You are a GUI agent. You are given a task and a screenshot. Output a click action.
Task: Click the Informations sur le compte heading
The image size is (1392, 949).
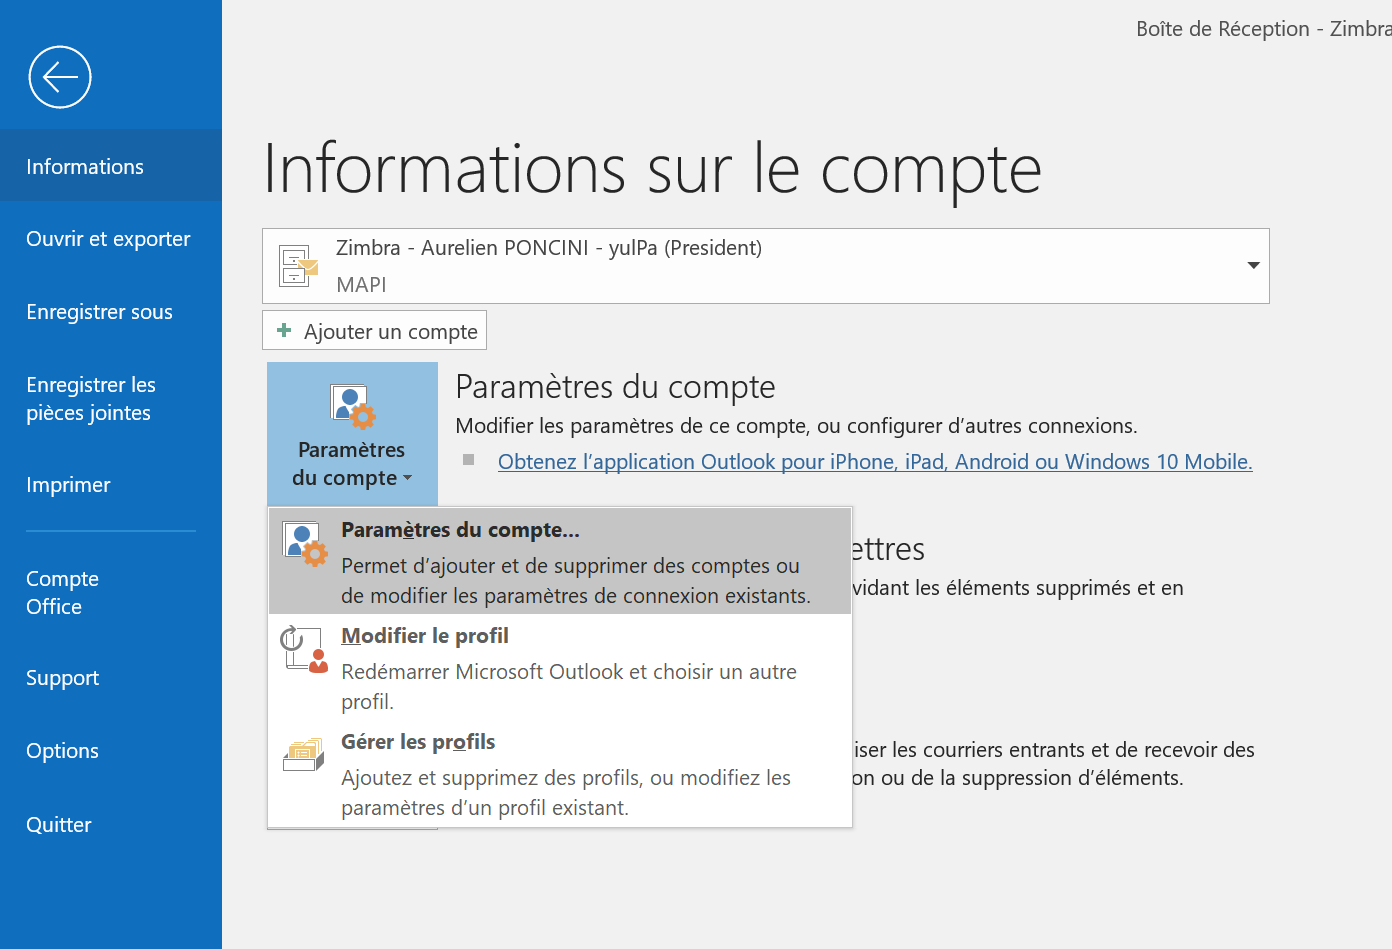[653, 169]
